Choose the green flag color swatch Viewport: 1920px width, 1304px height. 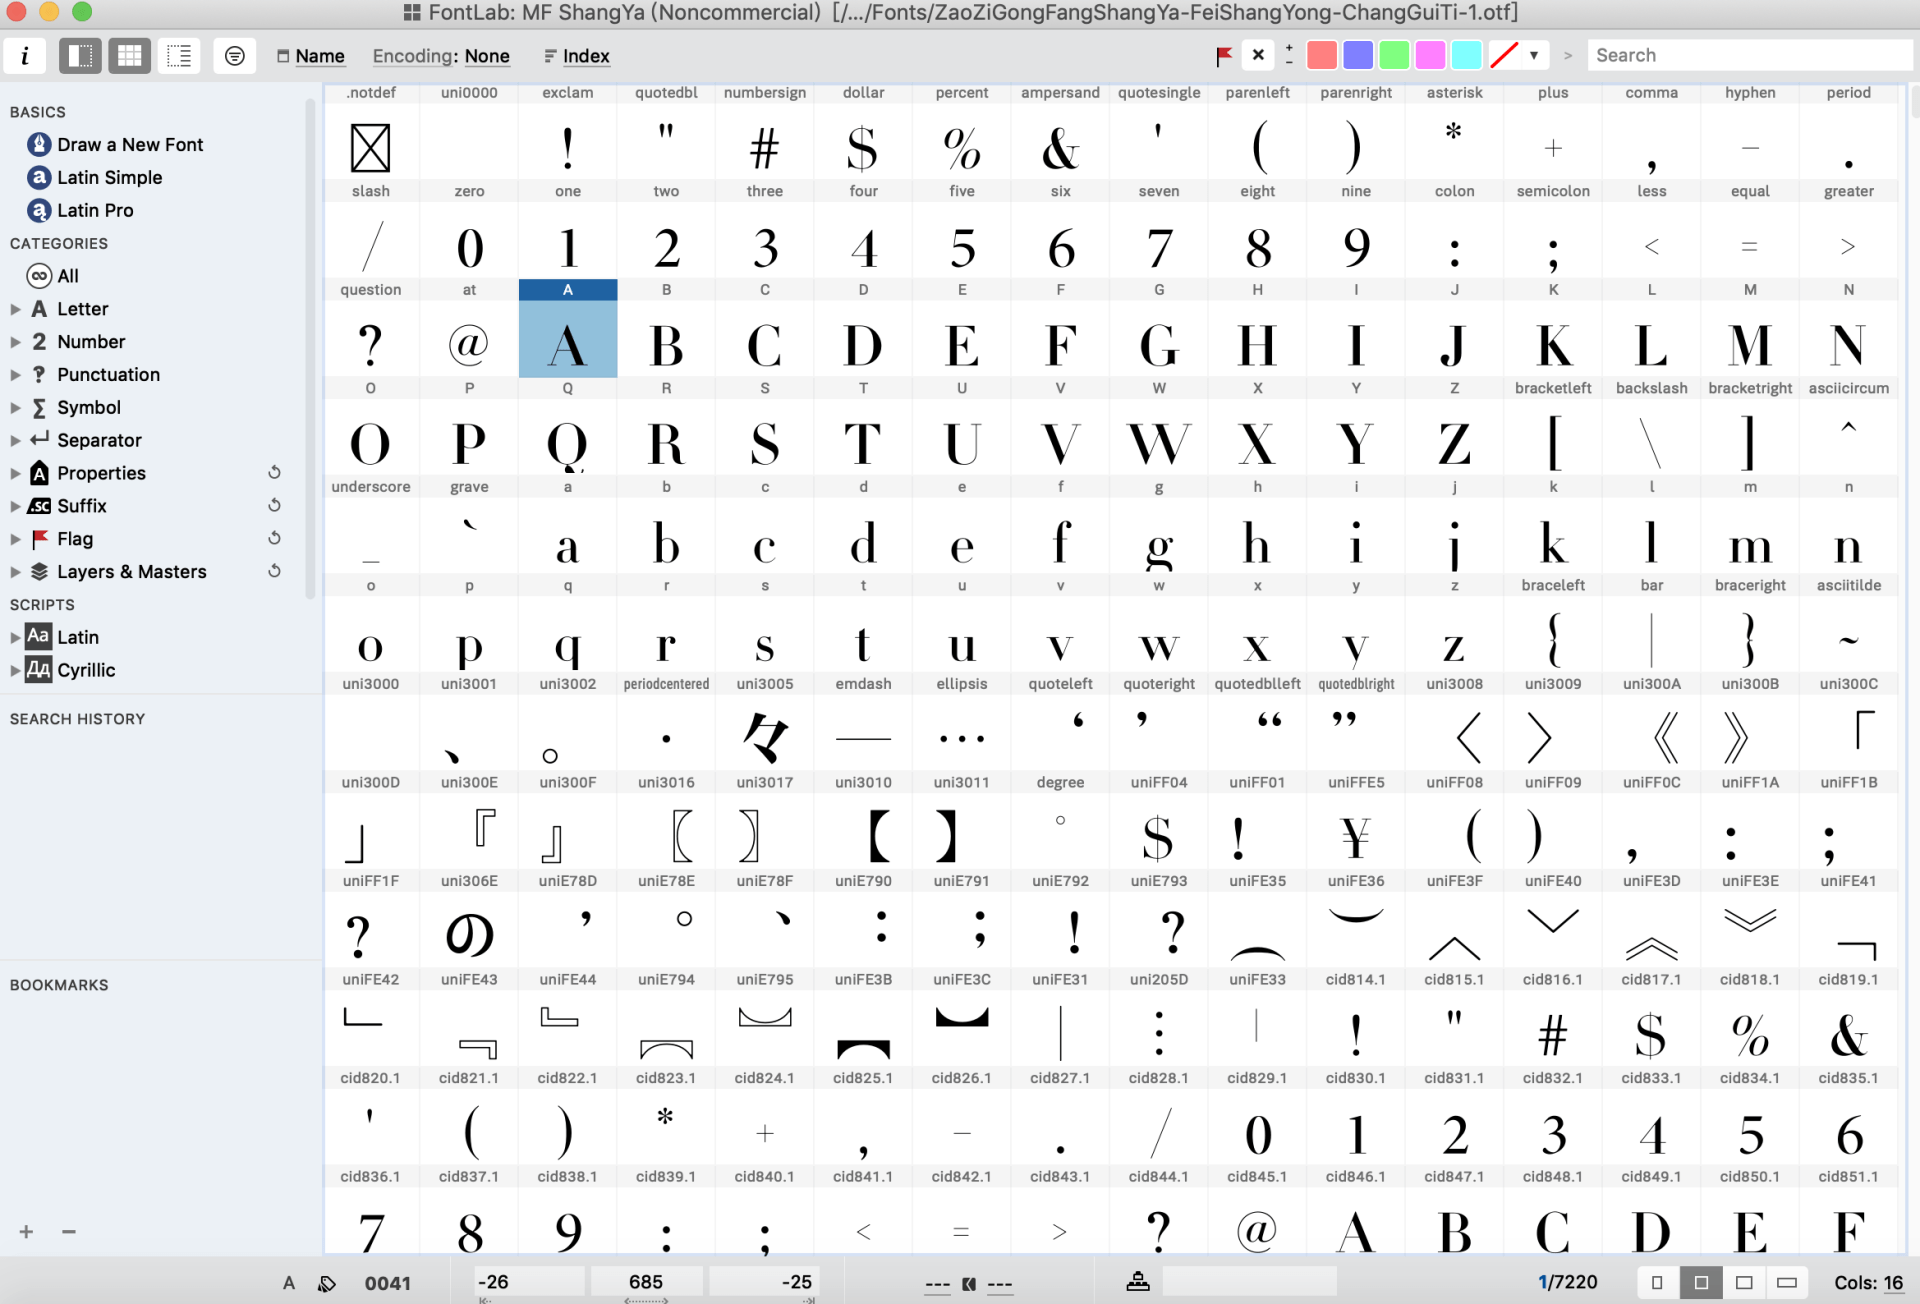tap(1394, 56)
